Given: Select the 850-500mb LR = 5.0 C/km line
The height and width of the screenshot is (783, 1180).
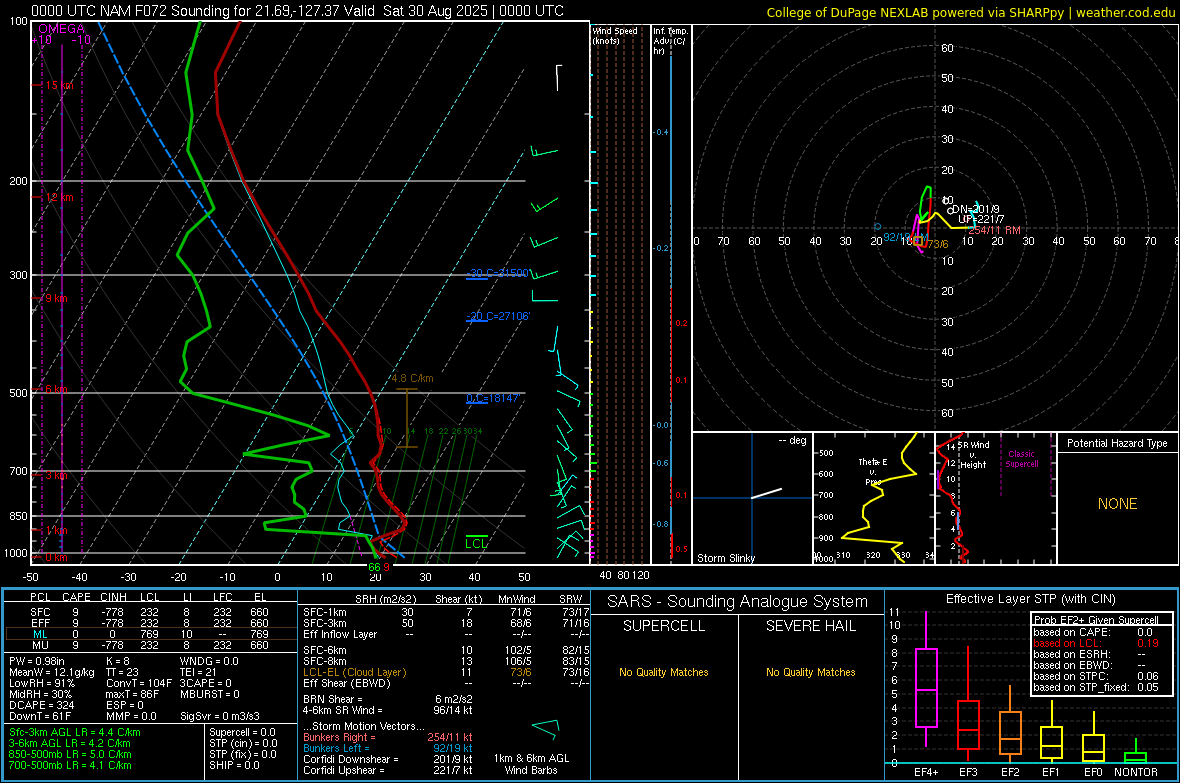Looking at the screenshot, I should [x=70, y=754].
